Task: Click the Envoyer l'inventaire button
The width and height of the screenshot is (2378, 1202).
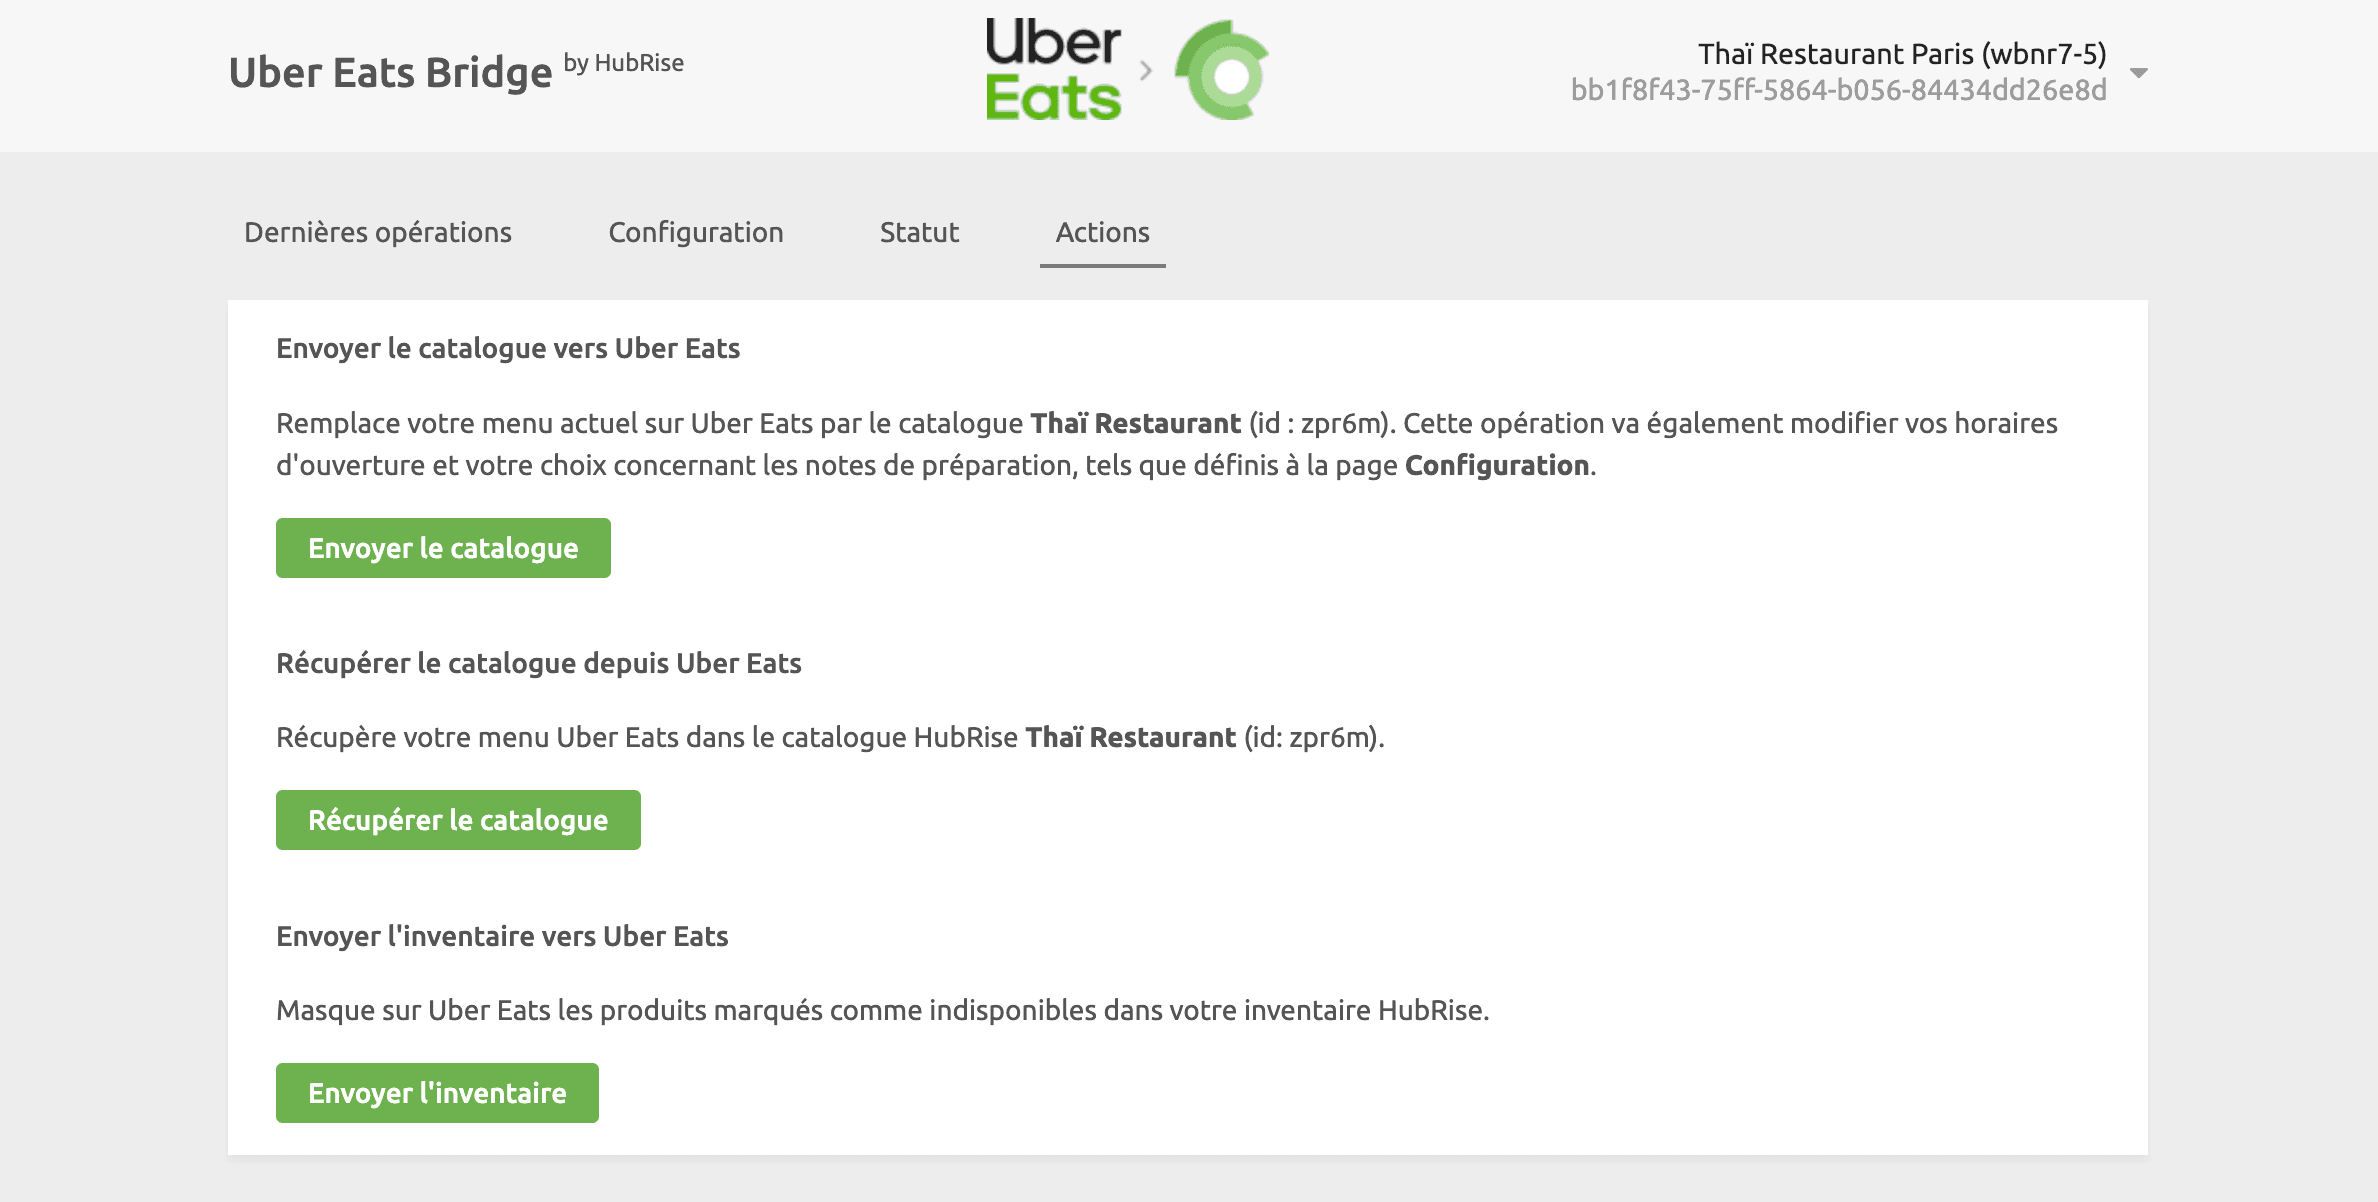Action: click(x=437, y=1093)
